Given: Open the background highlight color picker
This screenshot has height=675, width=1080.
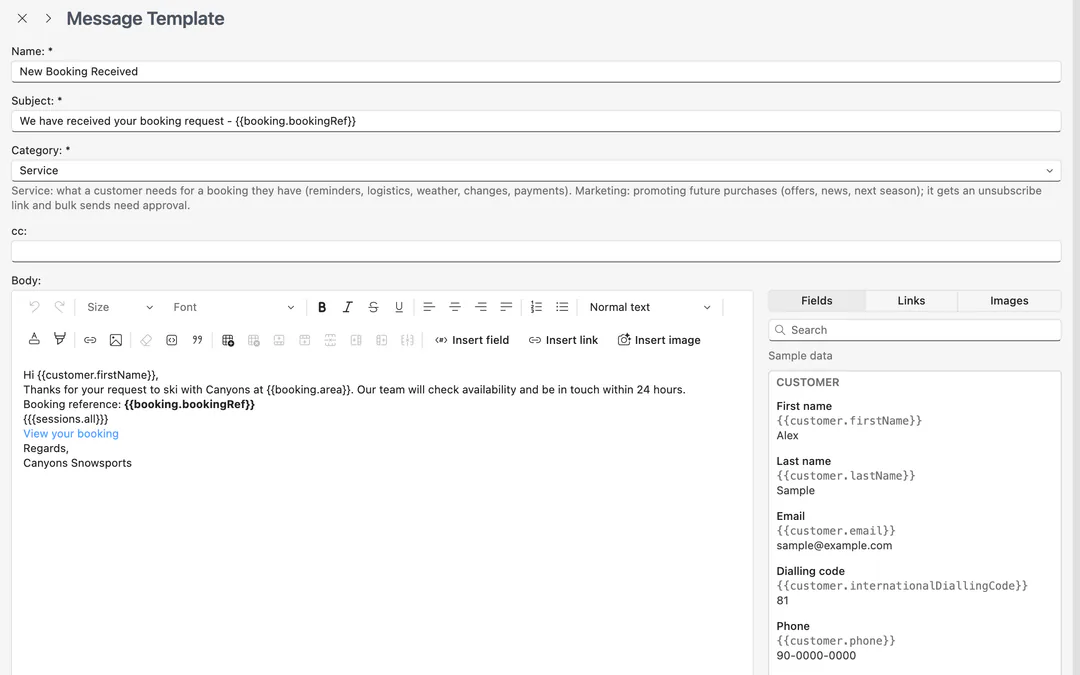Looking at the screenshot, I should pyautogui.click(x=60, y=340).
